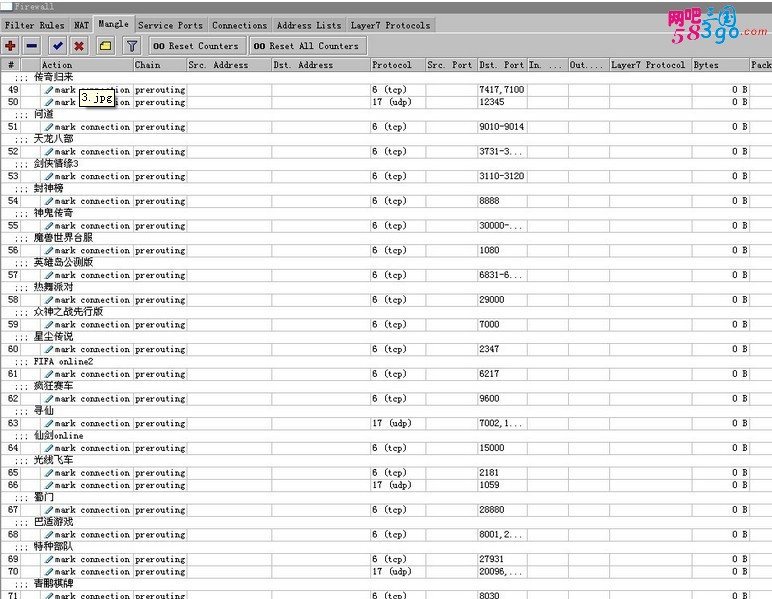Sort by Bytes column header

[x=720, y=64]
